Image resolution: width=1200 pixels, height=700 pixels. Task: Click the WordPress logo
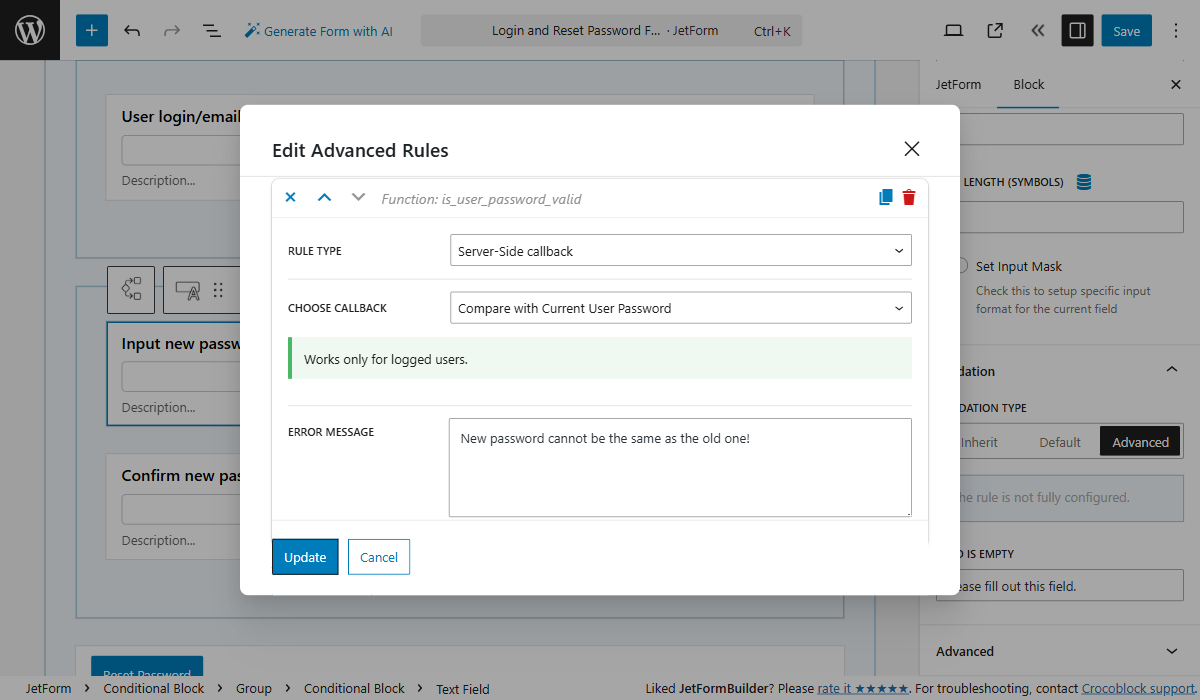29,29
